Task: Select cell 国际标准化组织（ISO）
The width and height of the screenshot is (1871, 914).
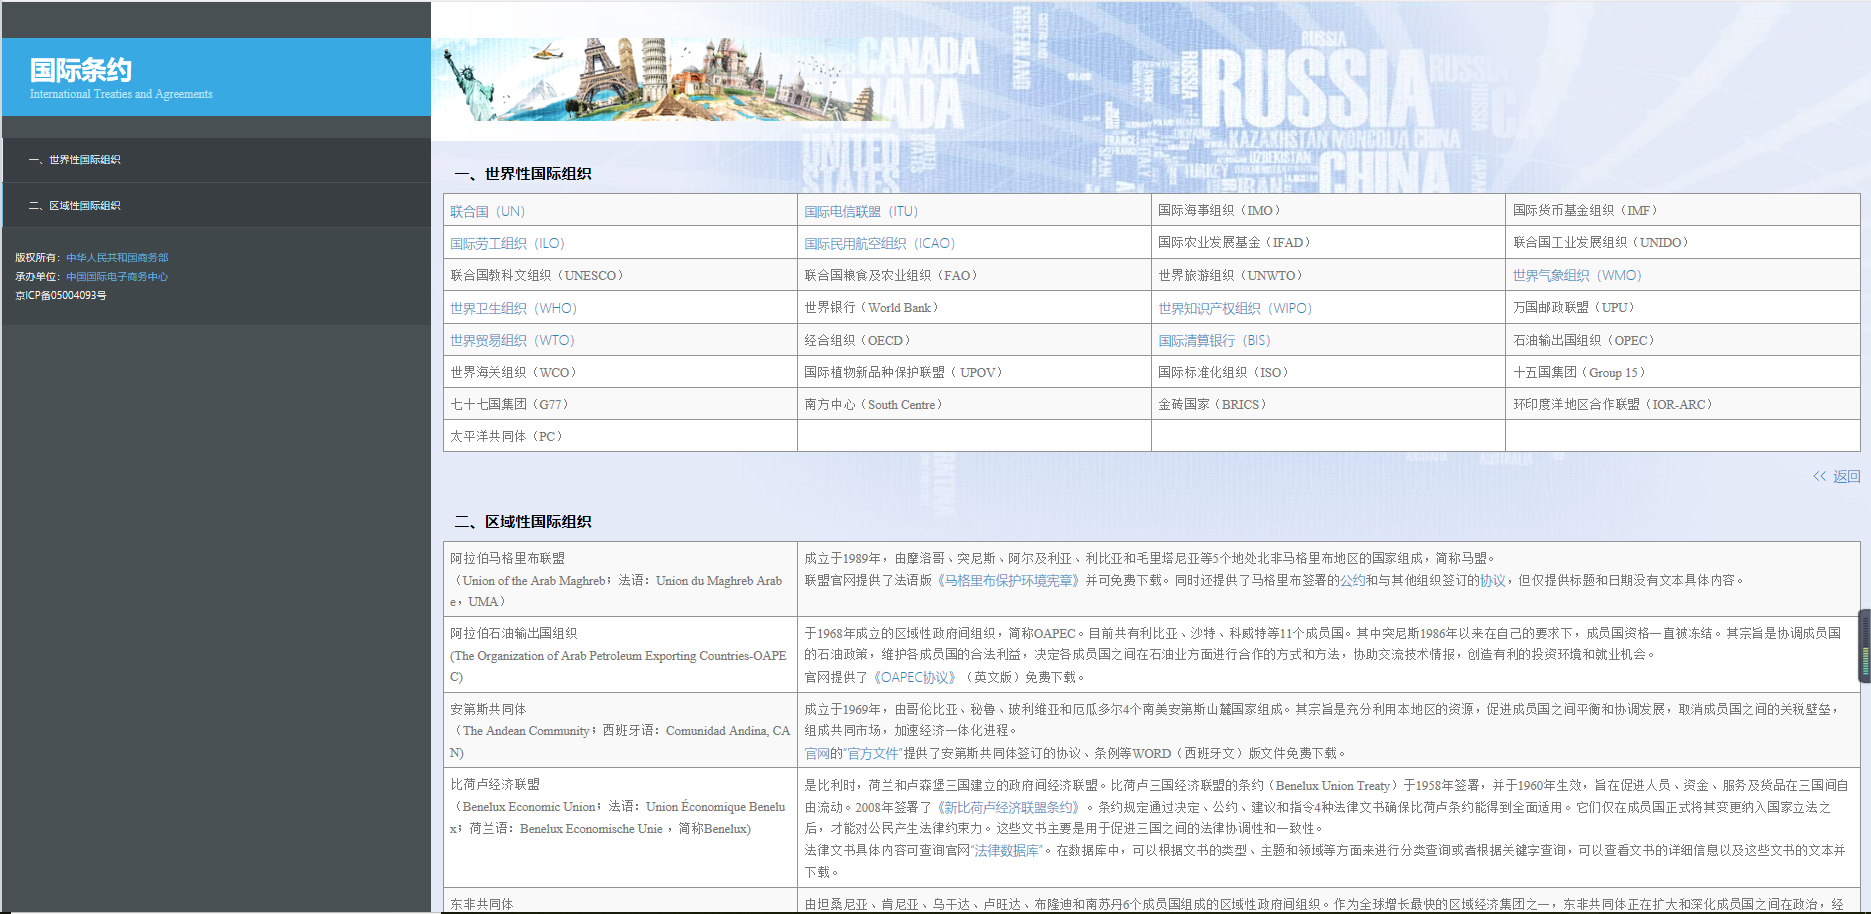Action: [x=1328, y=372]
